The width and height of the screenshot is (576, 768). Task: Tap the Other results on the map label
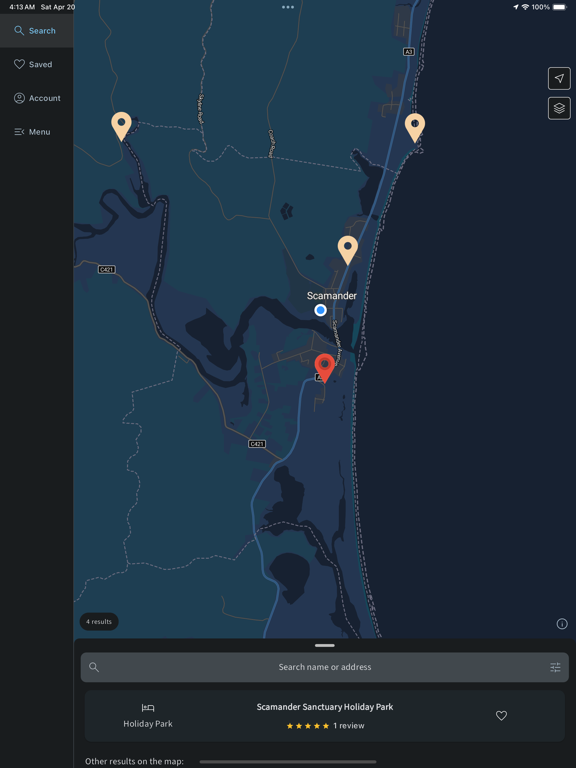point(134,761)
